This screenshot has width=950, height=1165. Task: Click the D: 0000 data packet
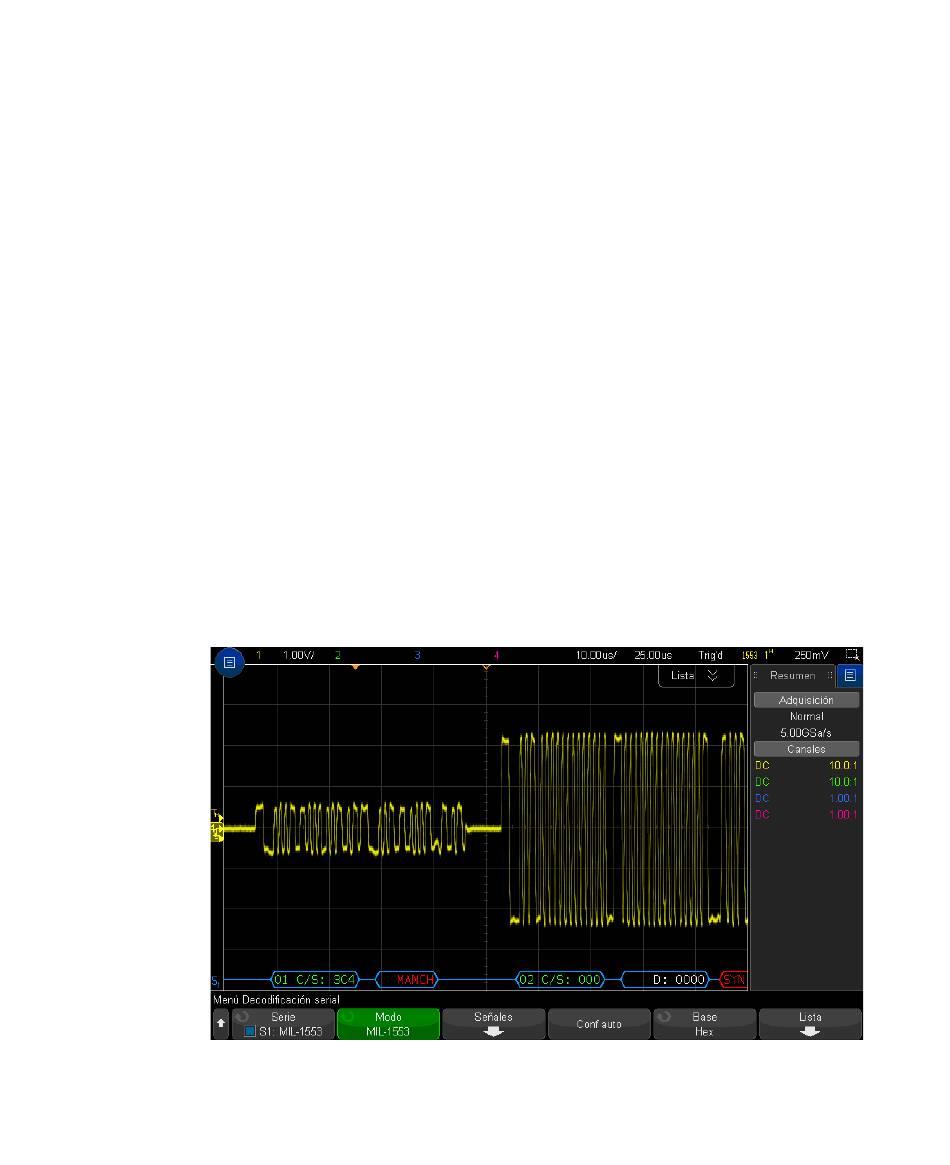pos(665,979)
